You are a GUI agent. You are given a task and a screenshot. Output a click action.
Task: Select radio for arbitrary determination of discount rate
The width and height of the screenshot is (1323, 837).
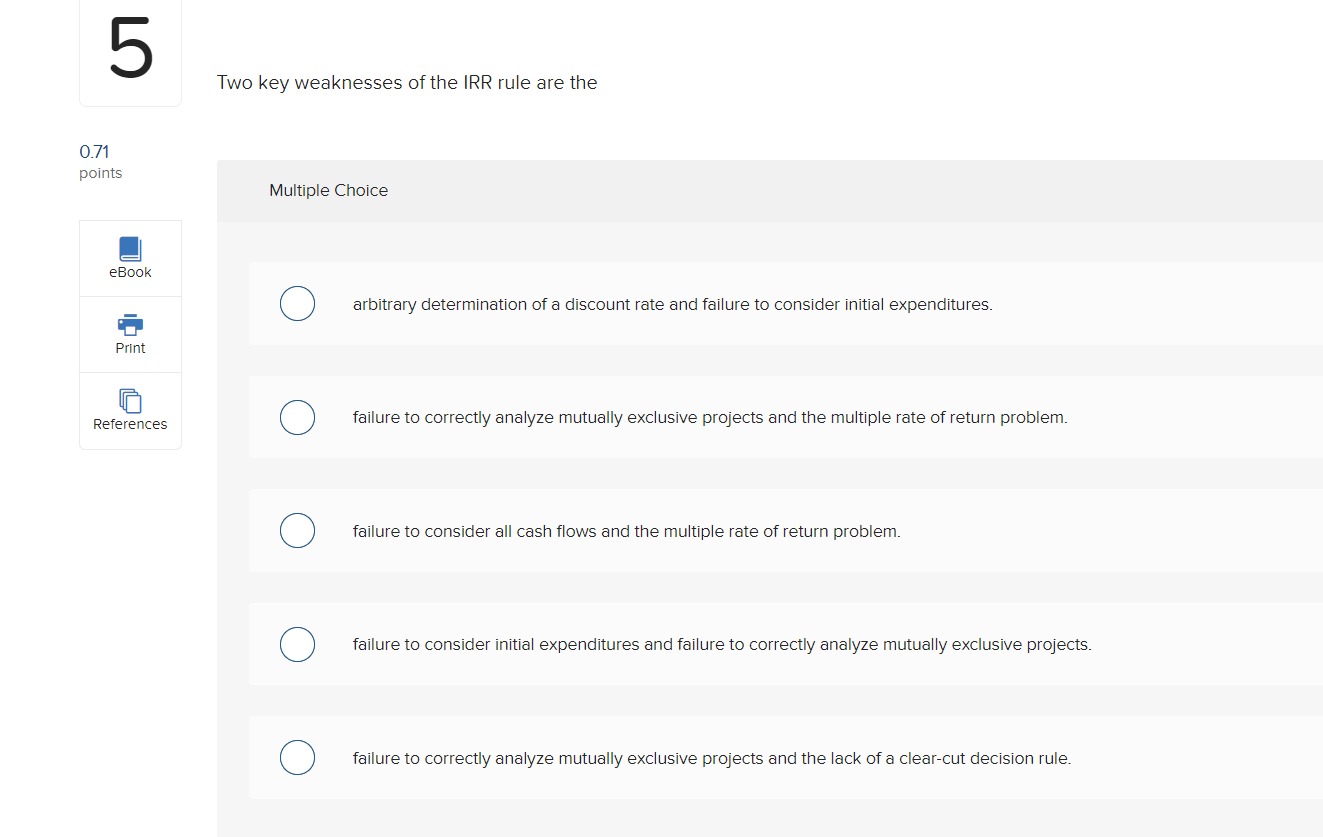tap(297, 303)
